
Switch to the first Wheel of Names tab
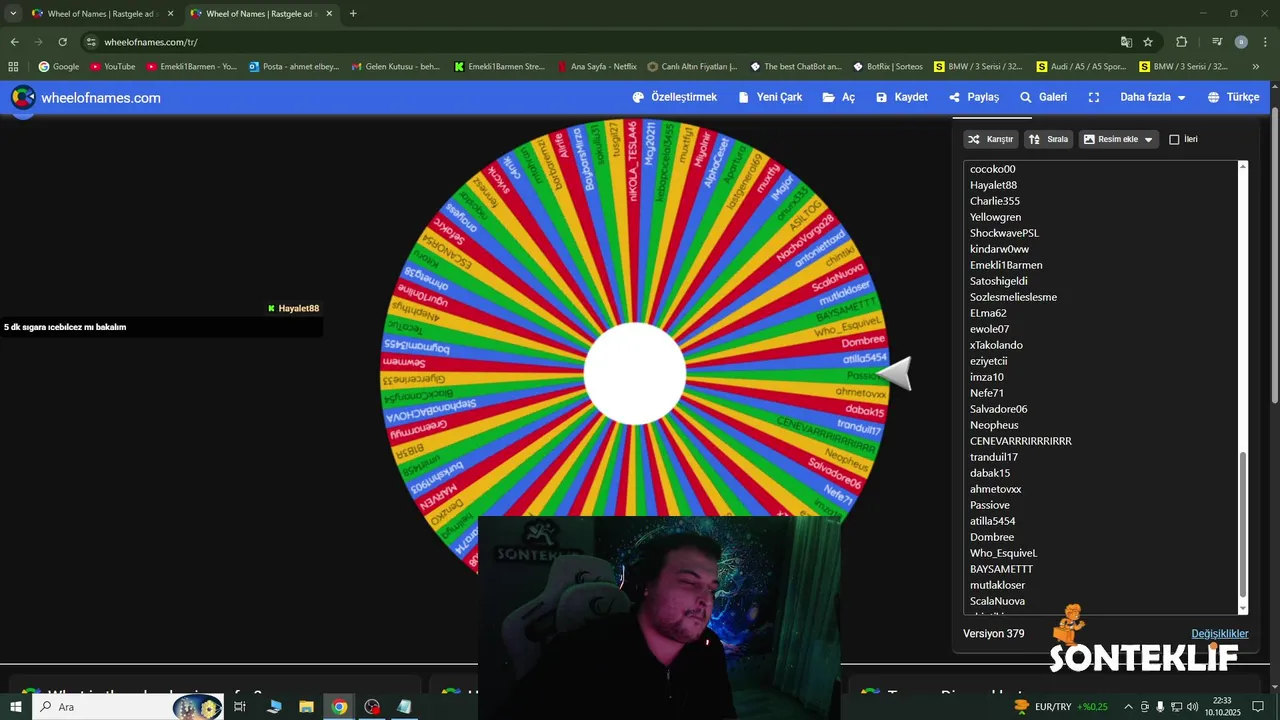(x=101, y=14)
